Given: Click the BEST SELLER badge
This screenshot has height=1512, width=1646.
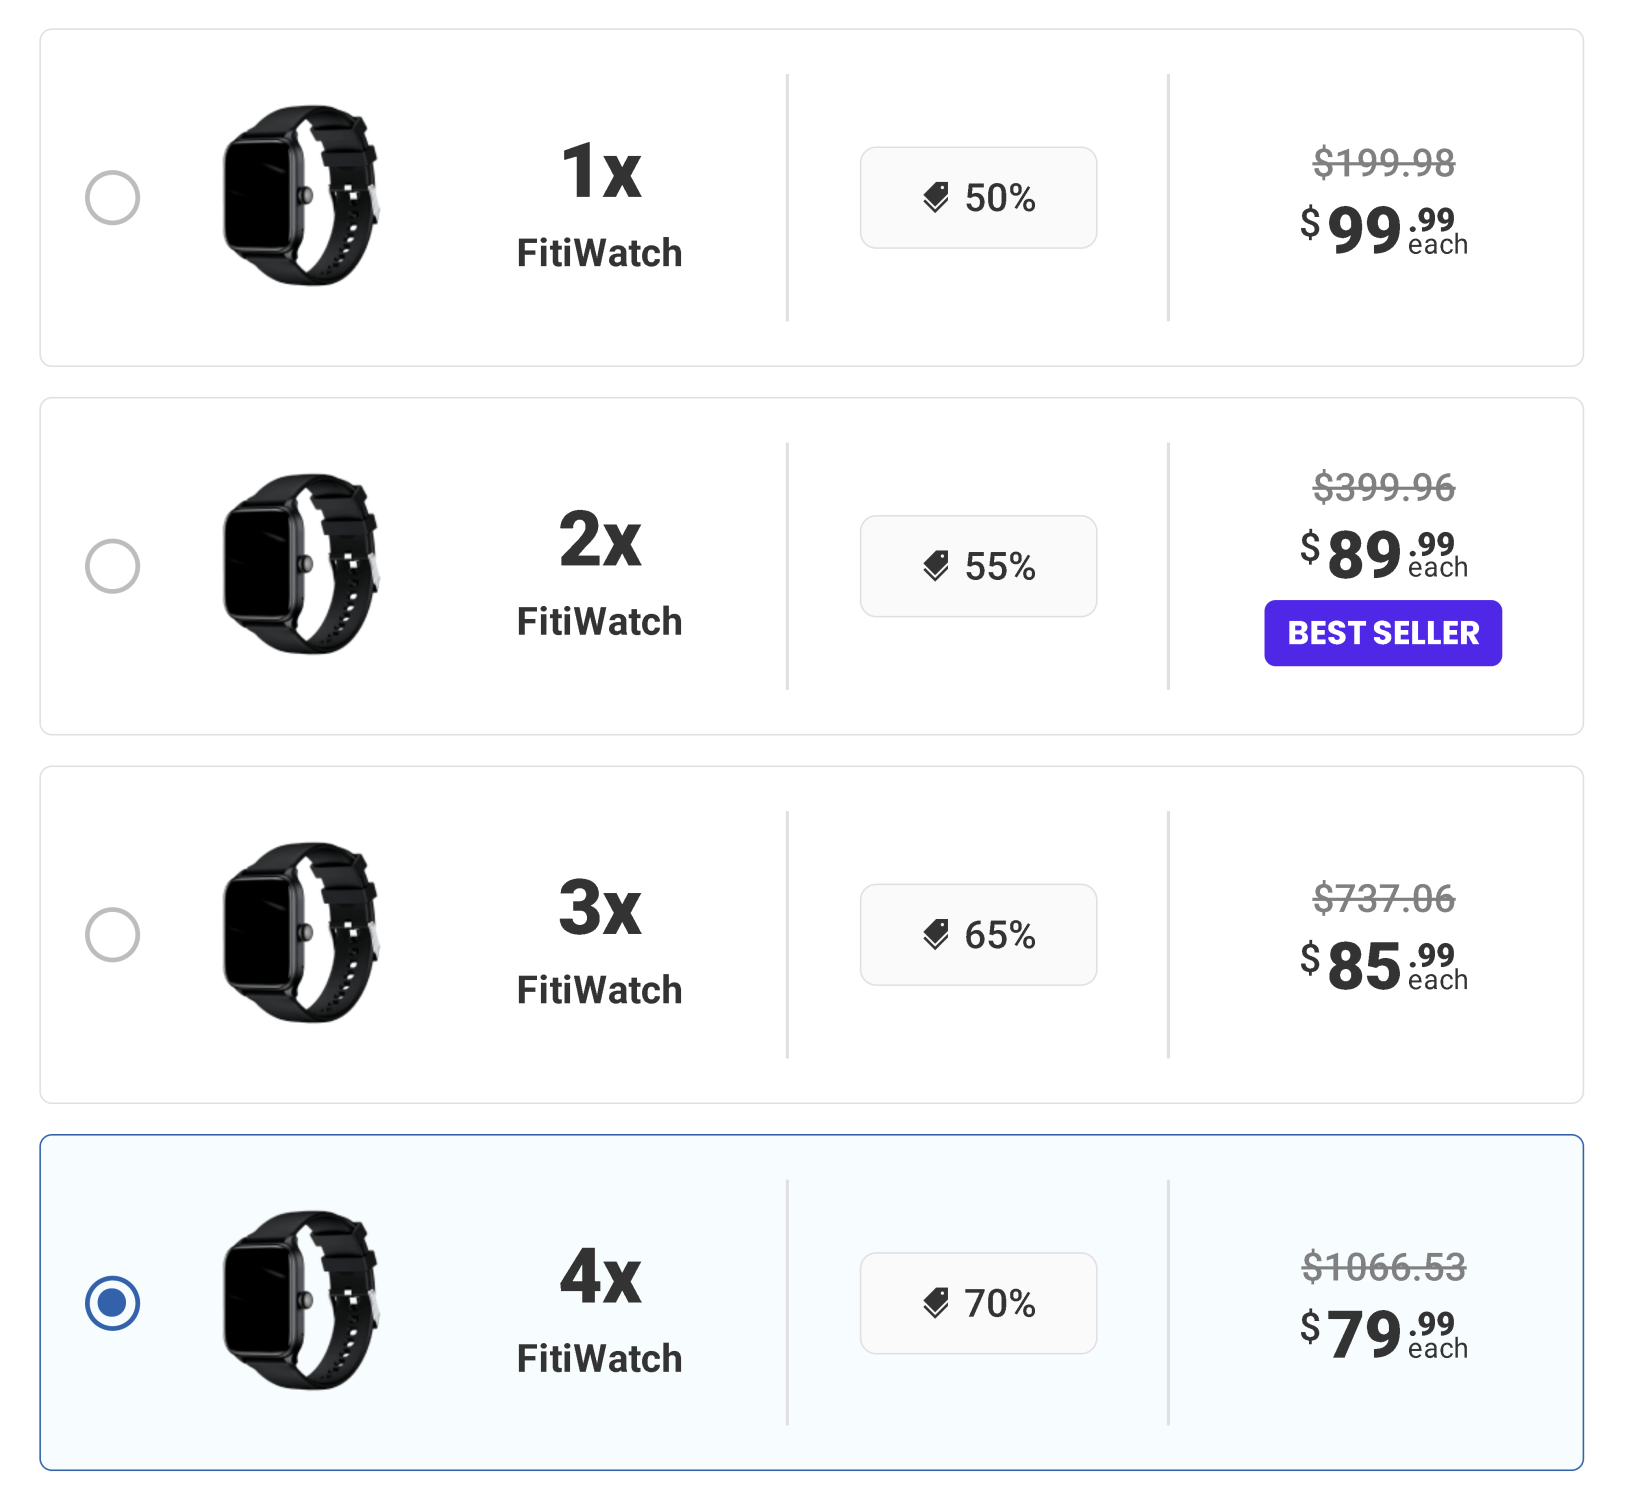Looking at the screenshot, I should (x=1382, y=633).
